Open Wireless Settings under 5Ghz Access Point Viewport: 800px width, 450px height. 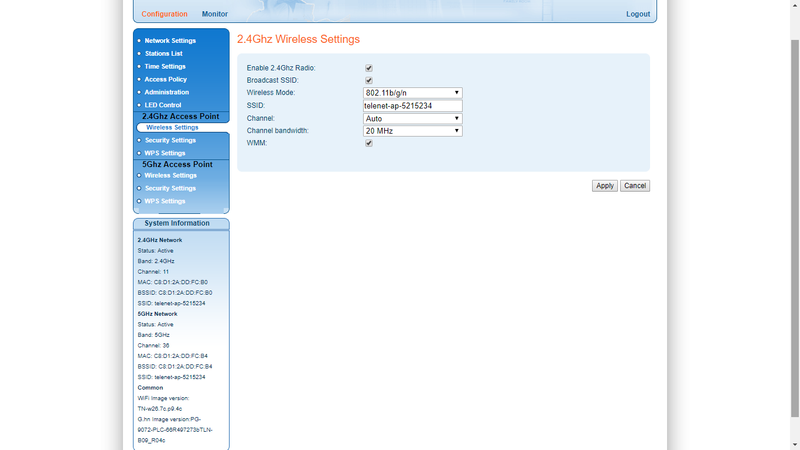[x=170, y=176]
